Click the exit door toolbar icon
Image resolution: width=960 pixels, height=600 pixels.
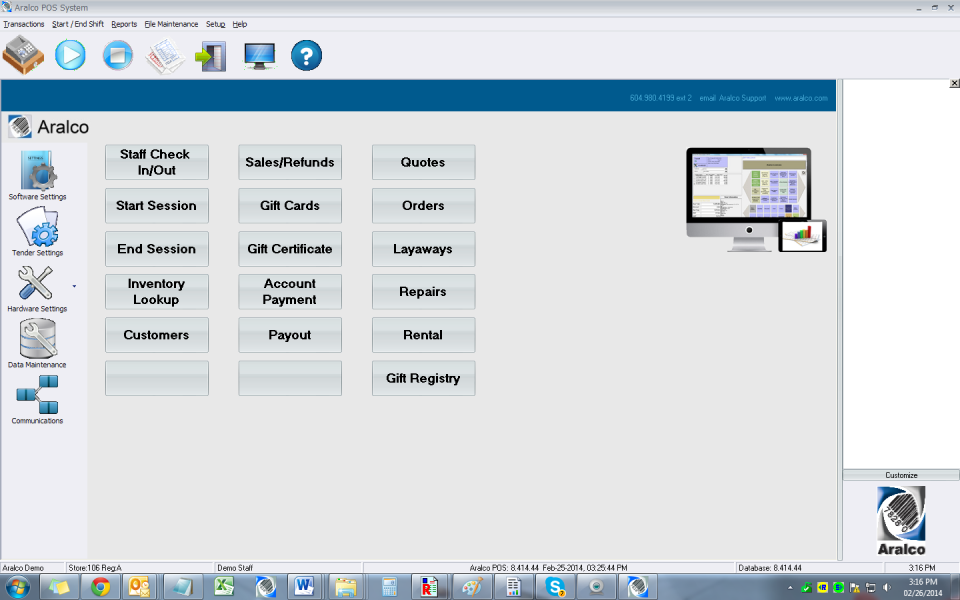[x=211, y=55]
